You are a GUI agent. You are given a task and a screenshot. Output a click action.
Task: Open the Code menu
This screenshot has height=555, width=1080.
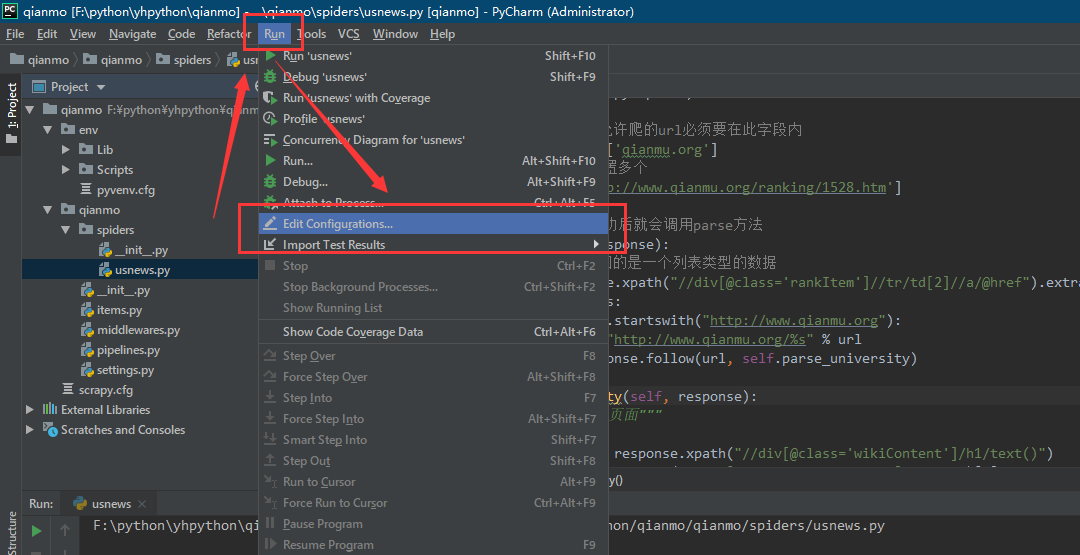tap(181, 34)
